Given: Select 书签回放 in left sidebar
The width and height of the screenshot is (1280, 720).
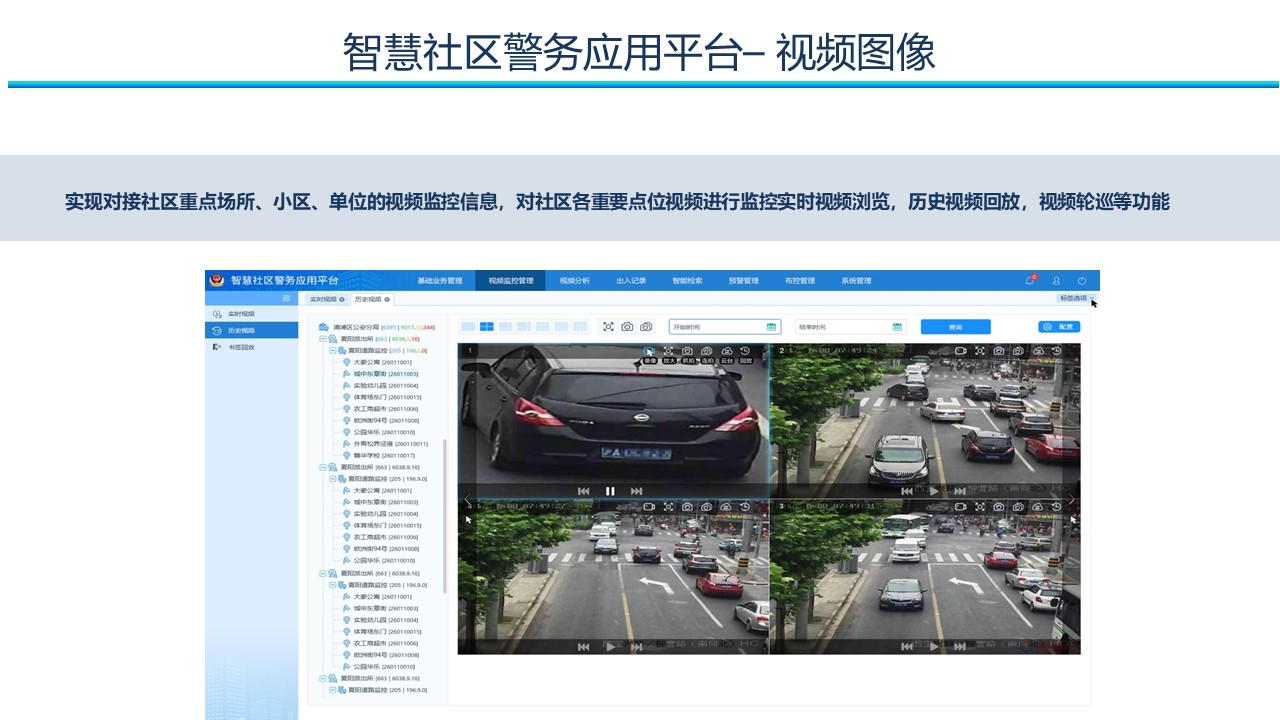Looking at the screenshot, I should [251, 347].
